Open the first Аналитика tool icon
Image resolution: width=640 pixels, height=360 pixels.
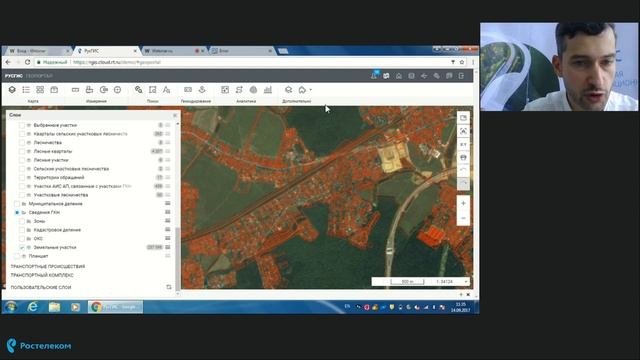[x=225, y=90]
